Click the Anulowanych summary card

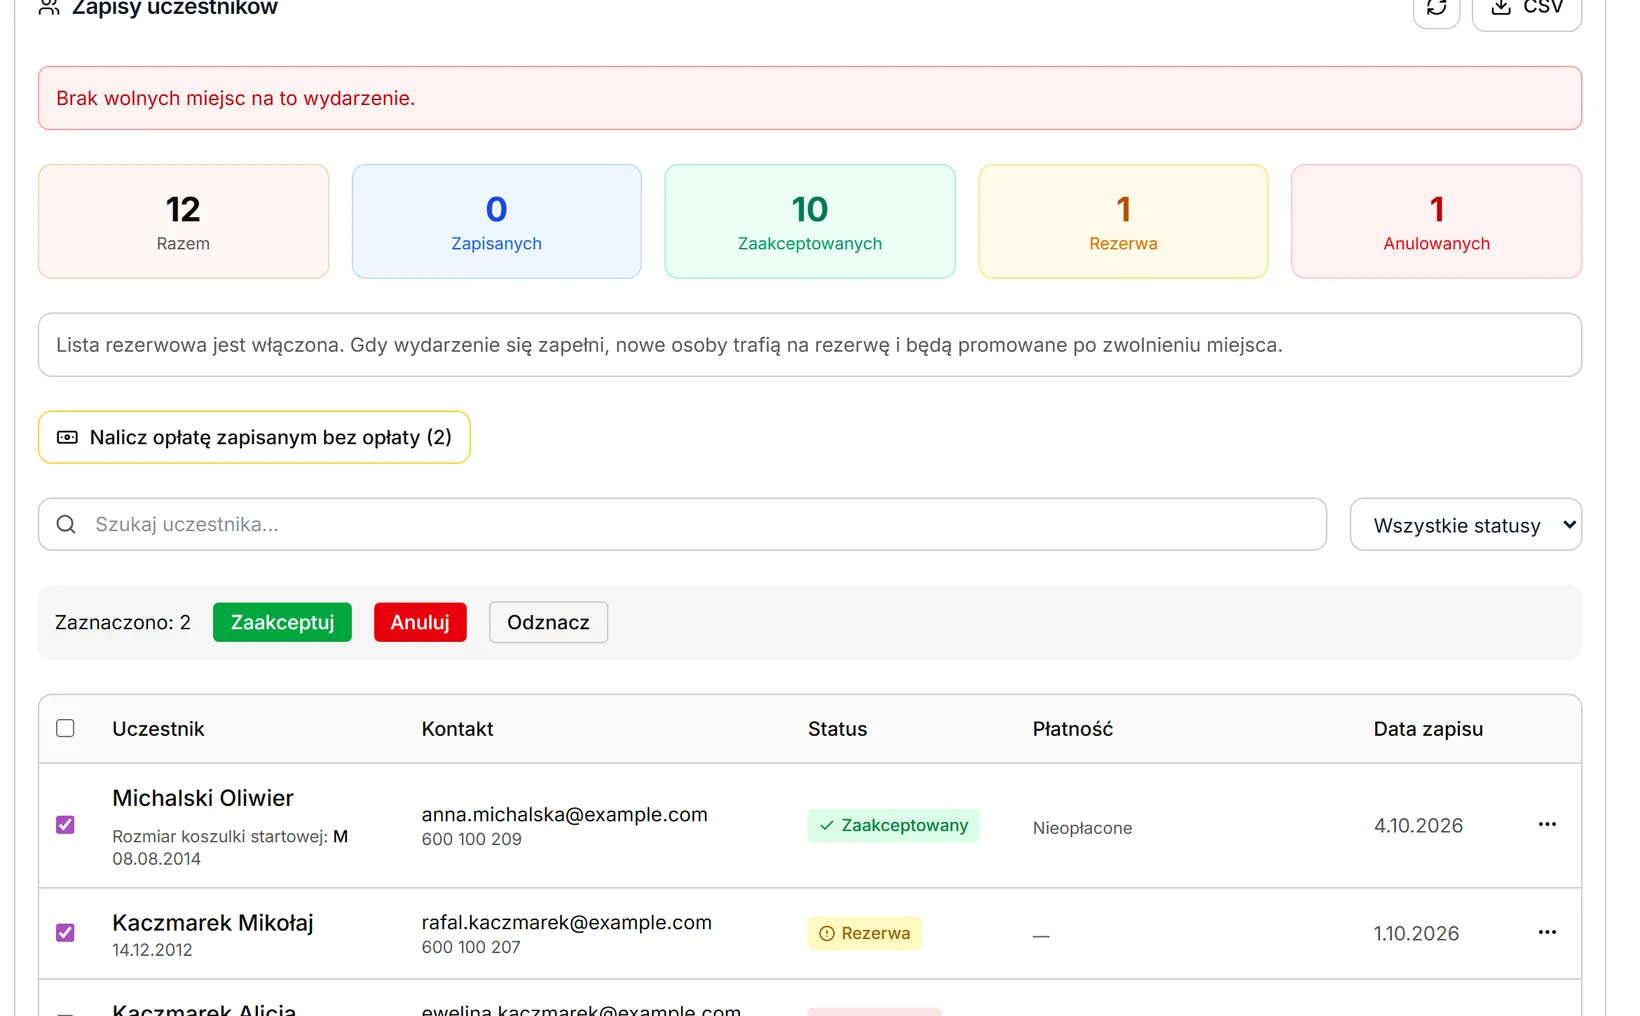(x=1436, y=221)
